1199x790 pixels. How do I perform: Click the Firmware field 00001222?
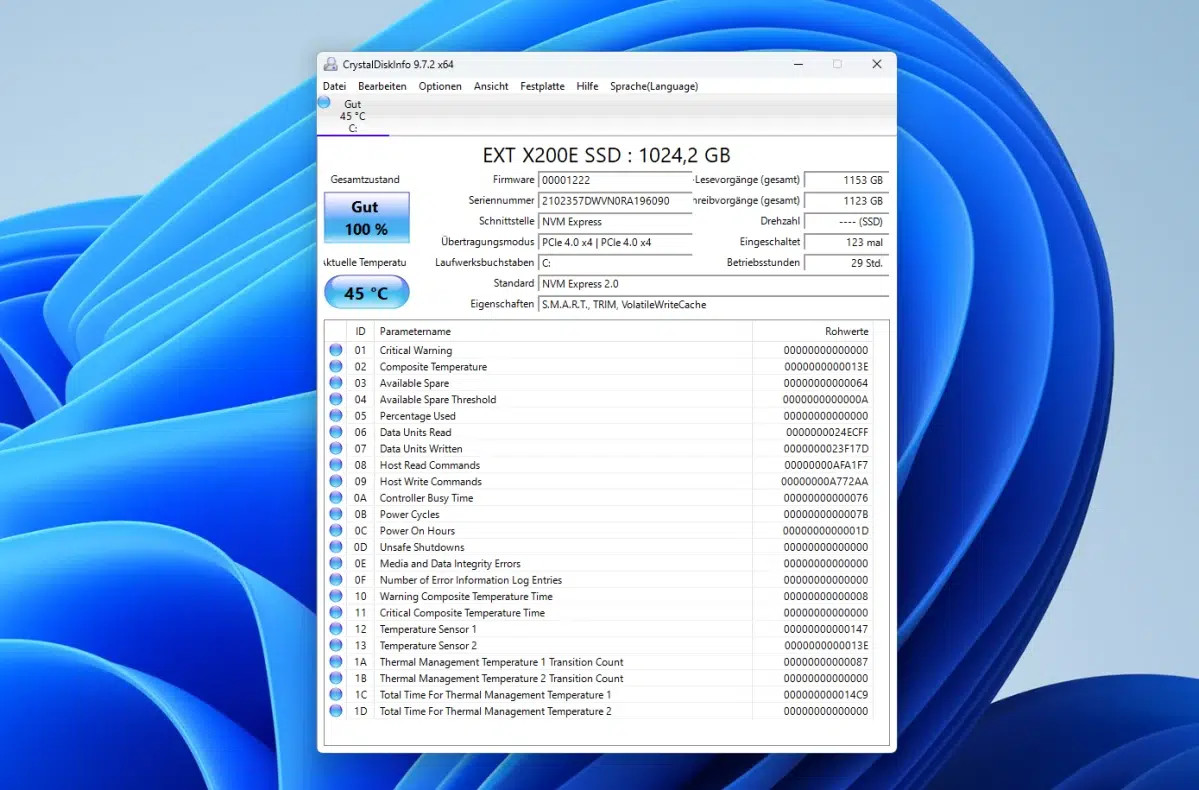(x=615, y=180)
